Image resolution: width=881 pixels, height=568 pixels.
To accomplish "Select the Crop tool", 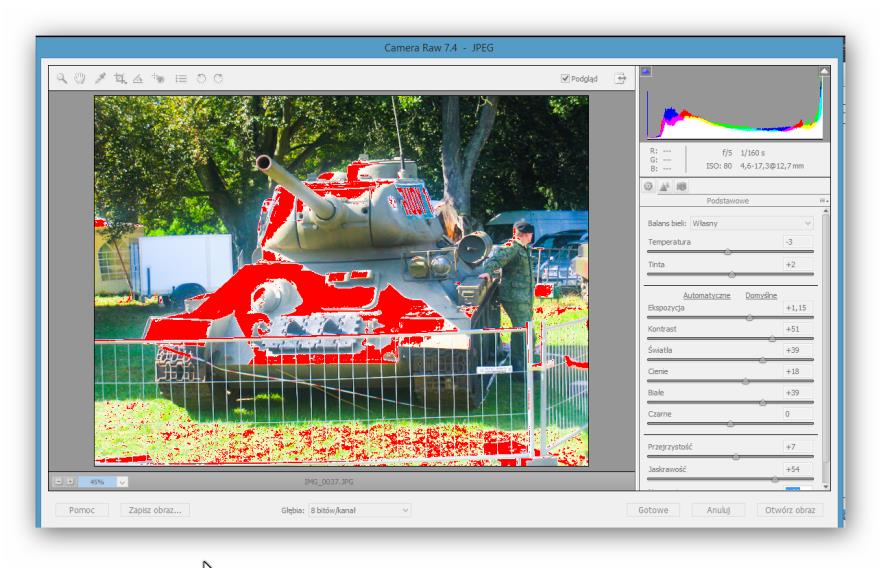I will pyautogui.click(x=120, y=79).
